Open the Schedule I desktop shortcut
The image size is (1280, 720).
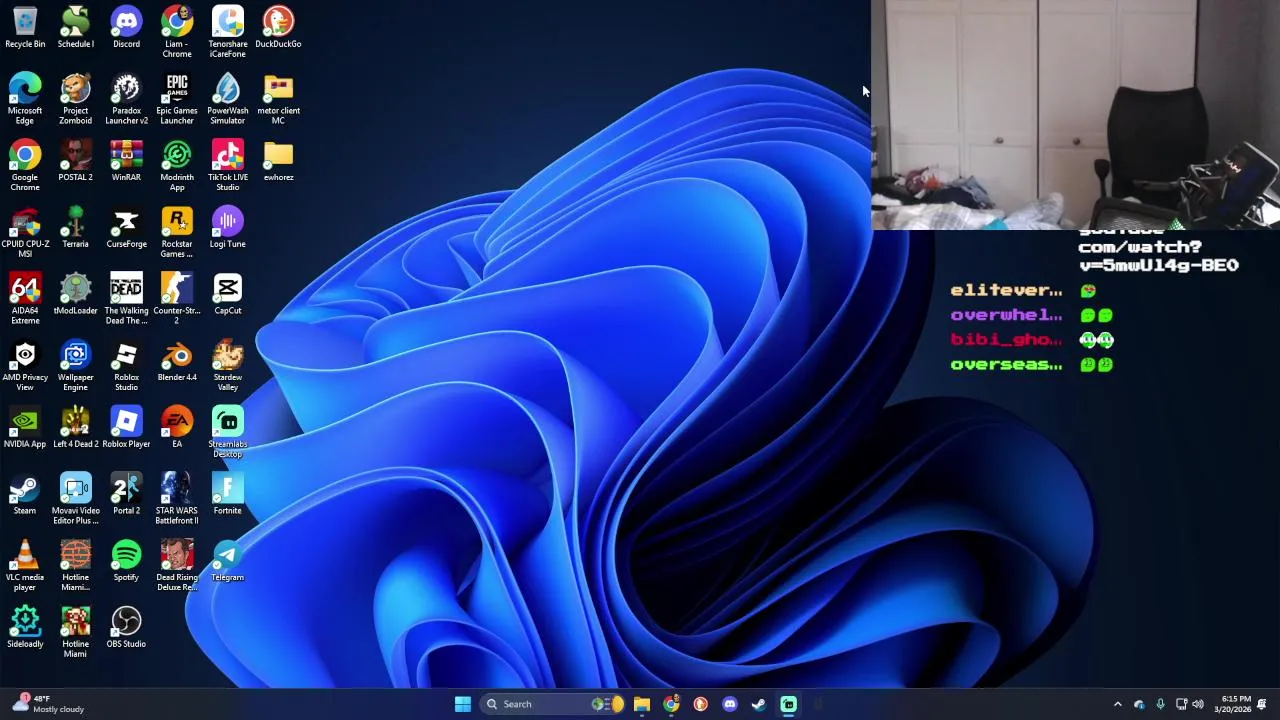click(x=75, y=28)
